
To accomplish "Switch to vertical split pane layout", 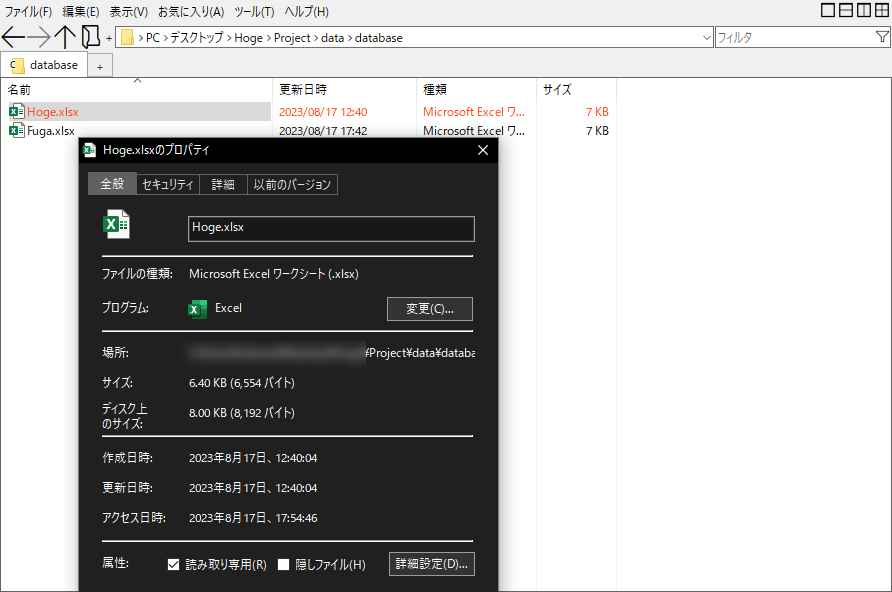I will tap(864, 10).
